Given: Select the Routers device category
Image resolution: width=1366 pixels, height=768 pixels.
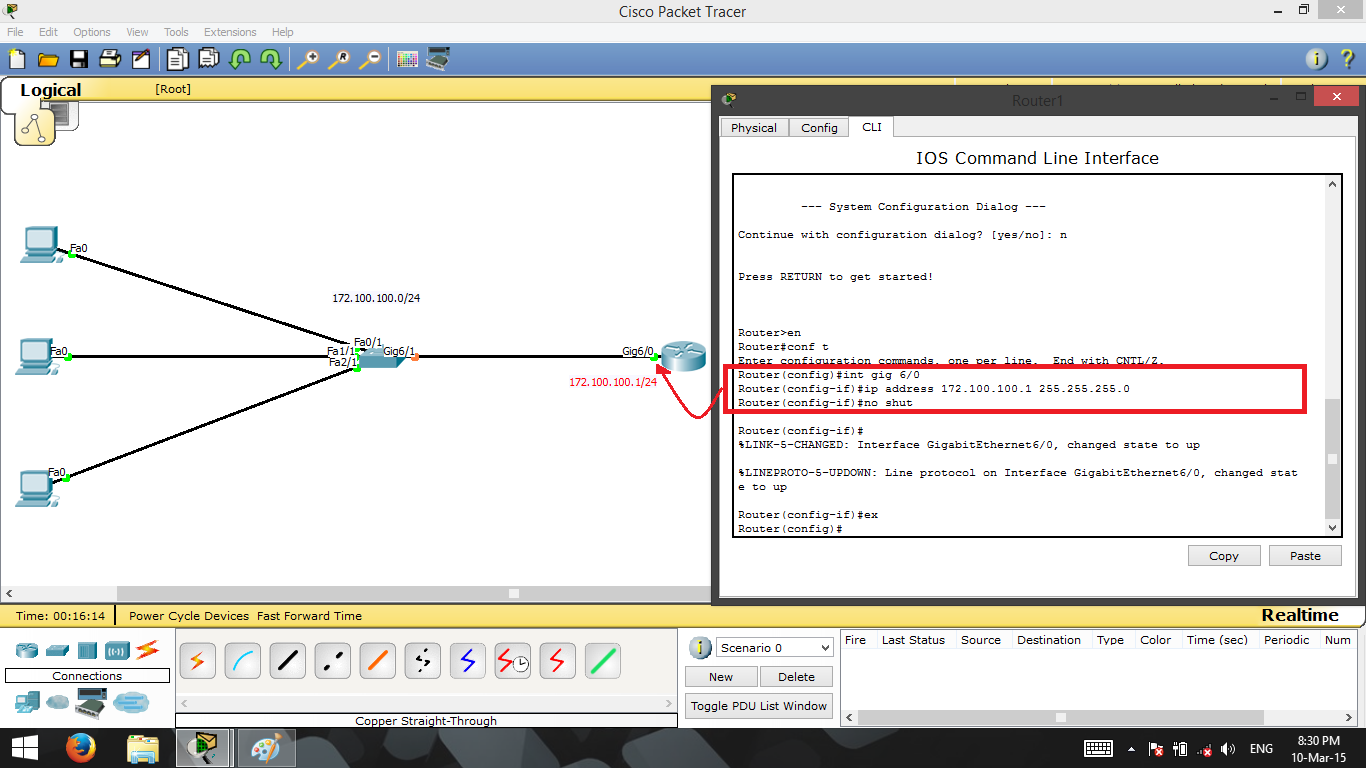Looking at the screenshot, I should point(26,650).
